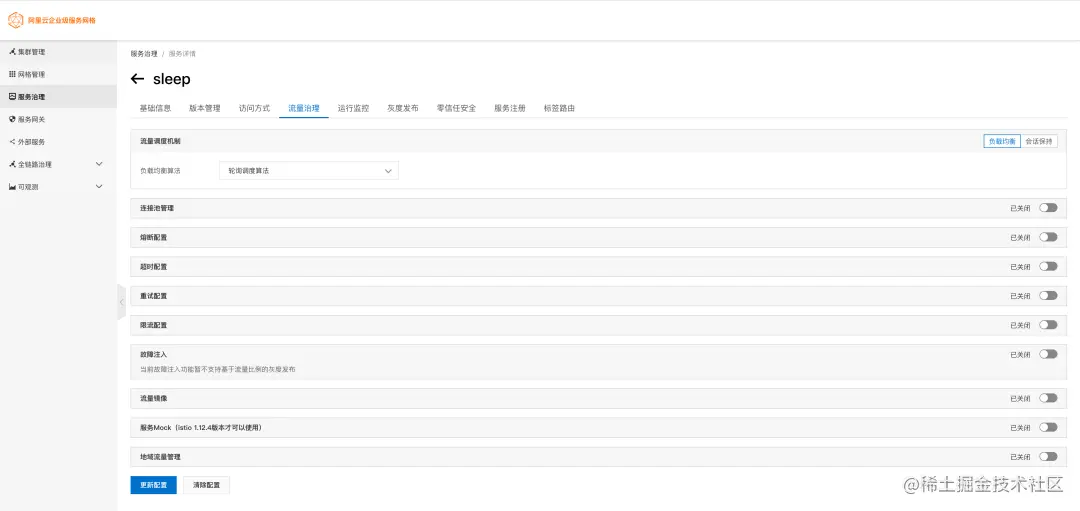
Task: Click the fault injection gray-release note text
Action: 218,369
